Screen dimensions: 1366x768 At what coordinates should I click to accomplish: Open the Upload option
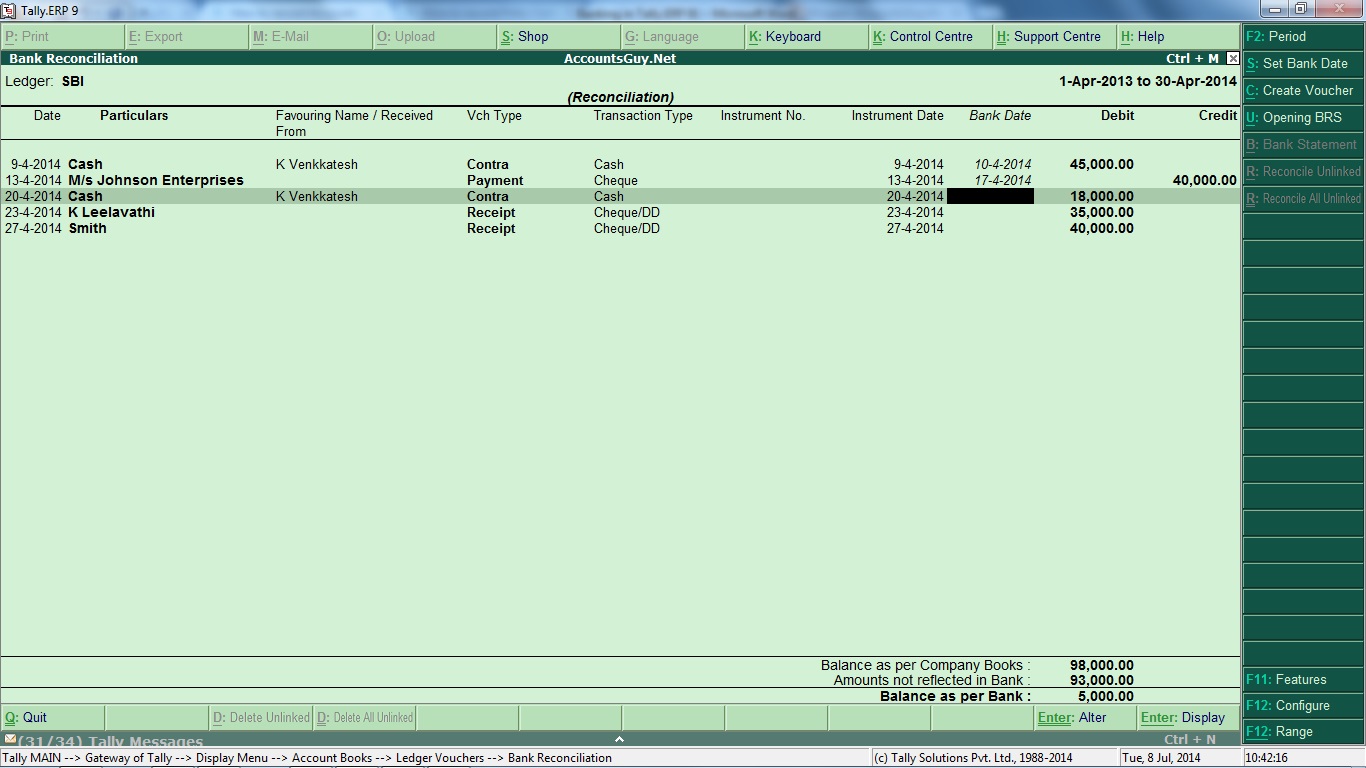tap(434, 37)
